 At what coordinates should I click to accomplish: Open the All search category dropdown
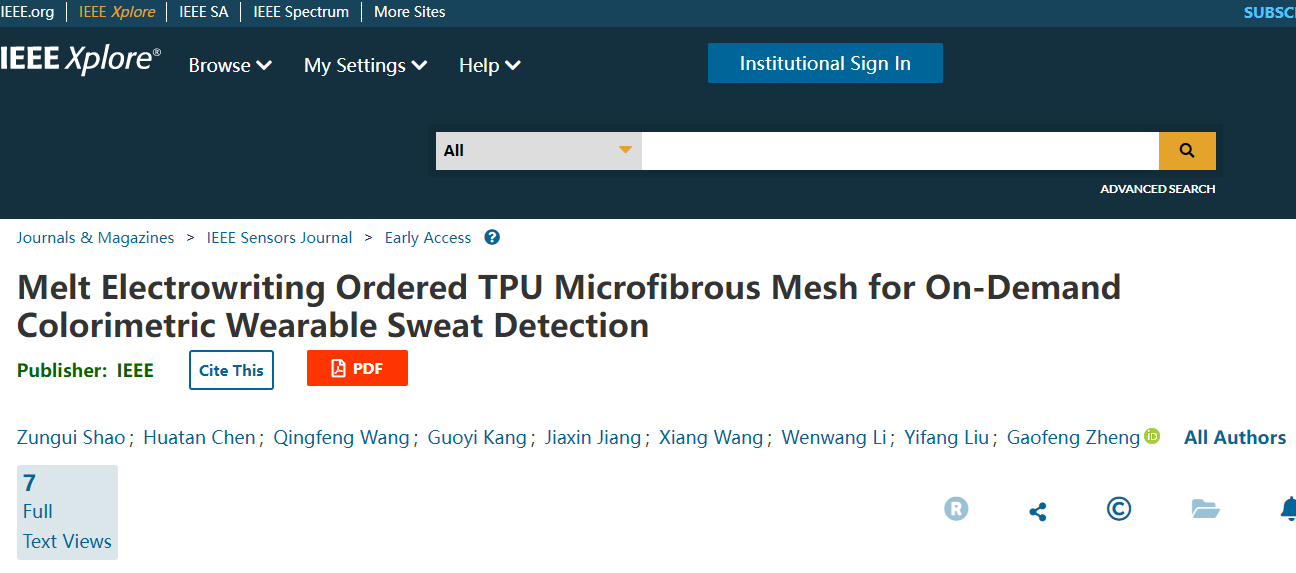(538, 151)
